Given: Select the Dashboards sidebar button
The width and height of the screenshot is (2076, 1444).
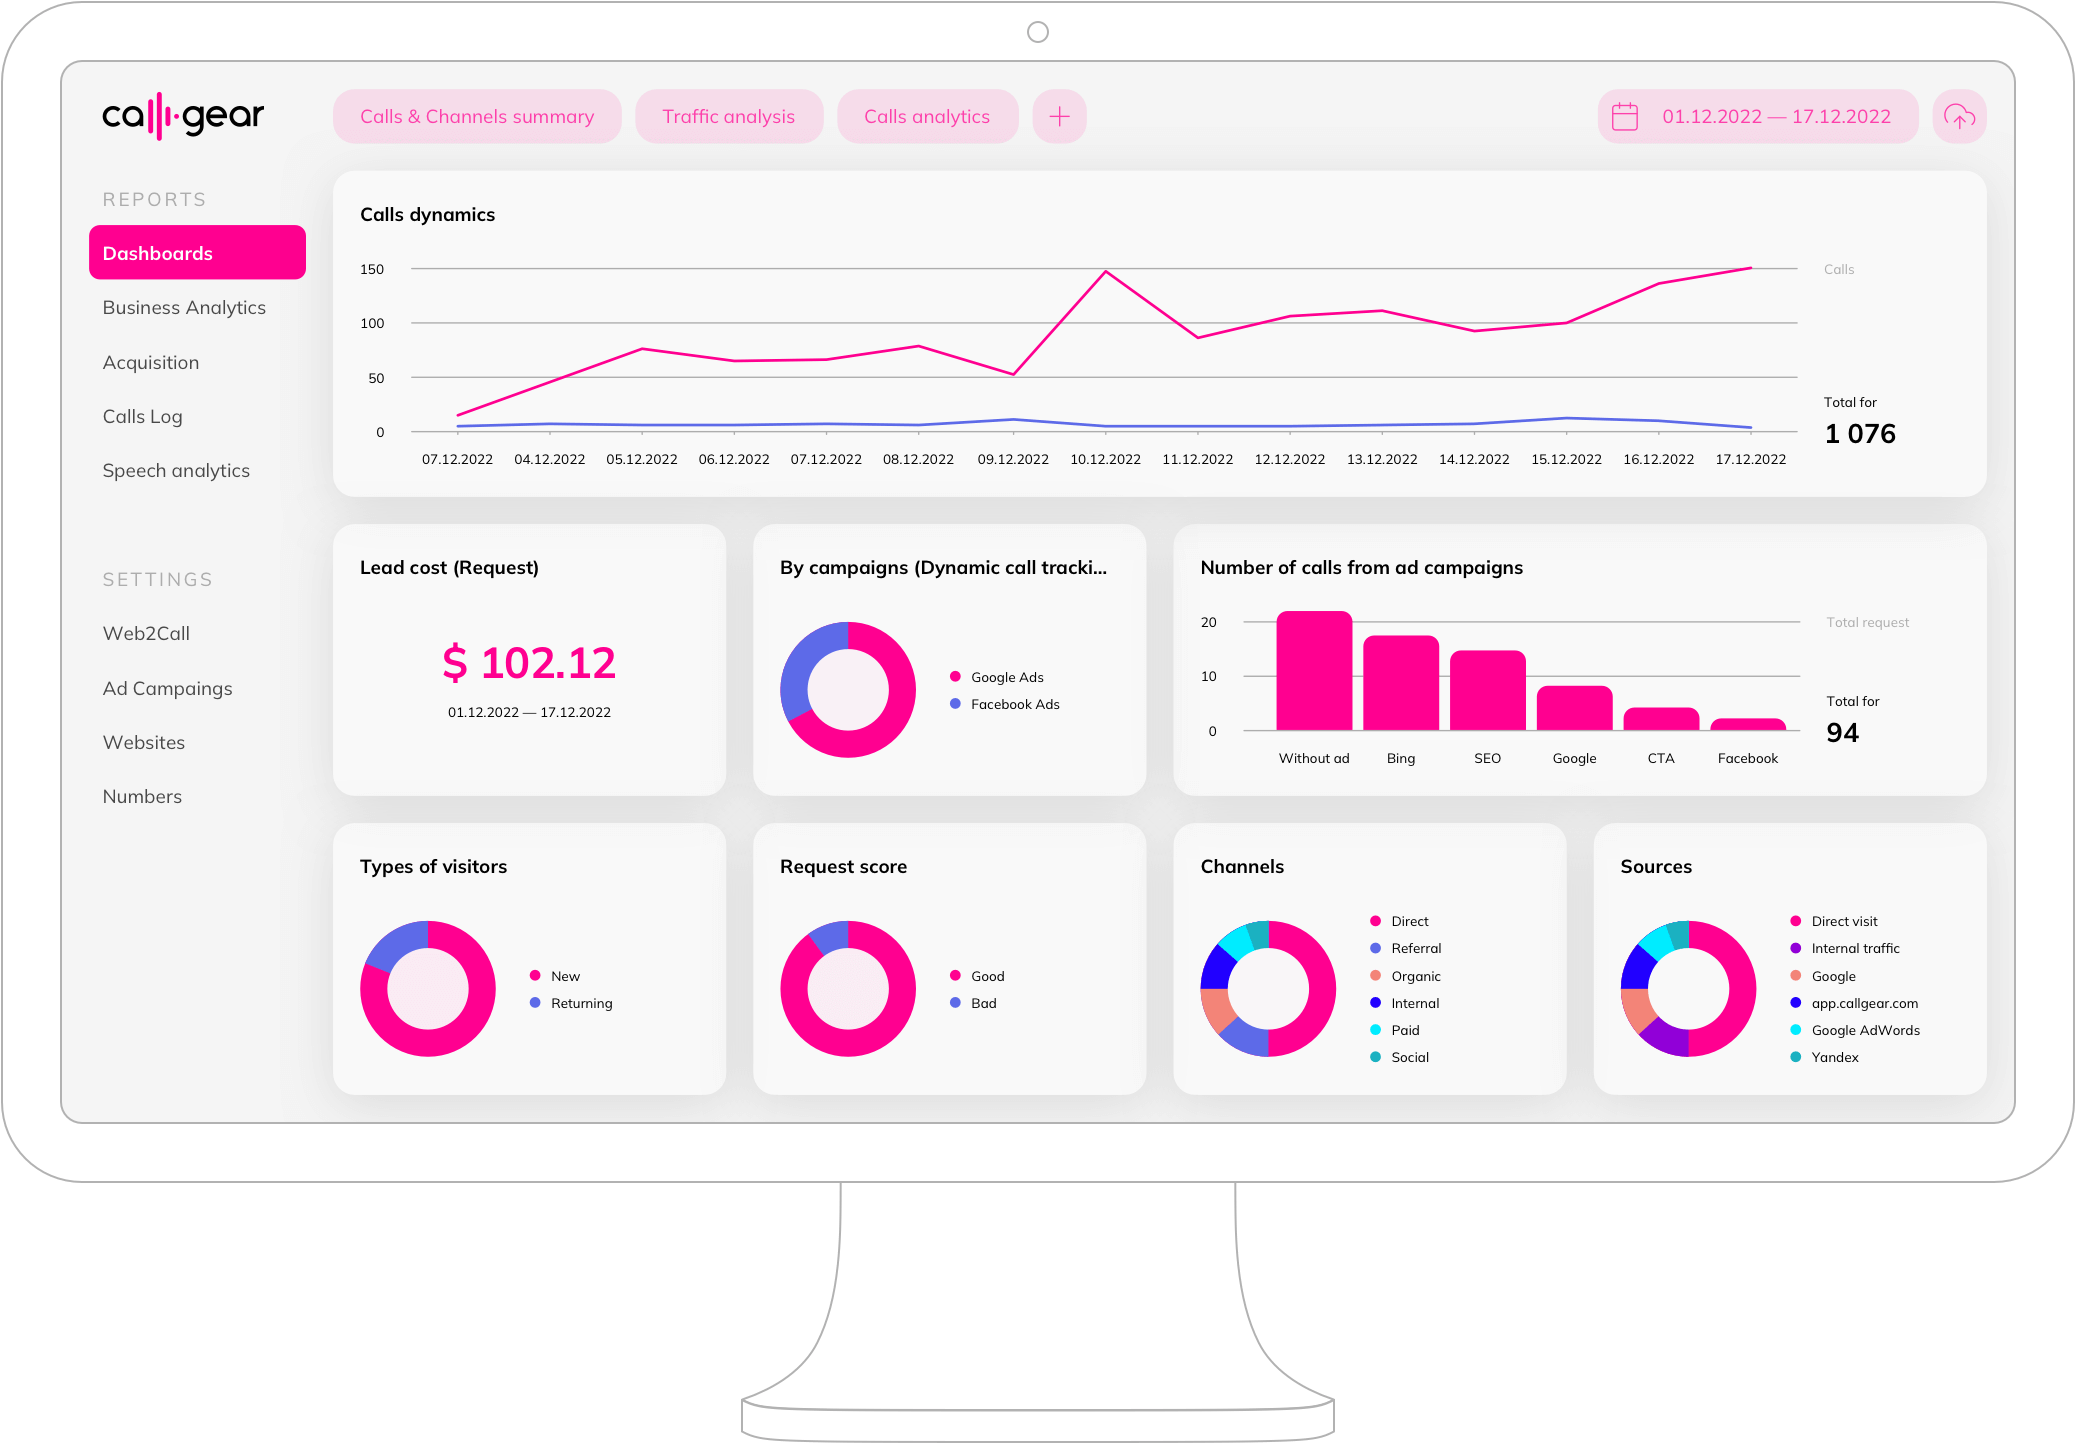Looking at the screenshot, I should pos(197,253).
